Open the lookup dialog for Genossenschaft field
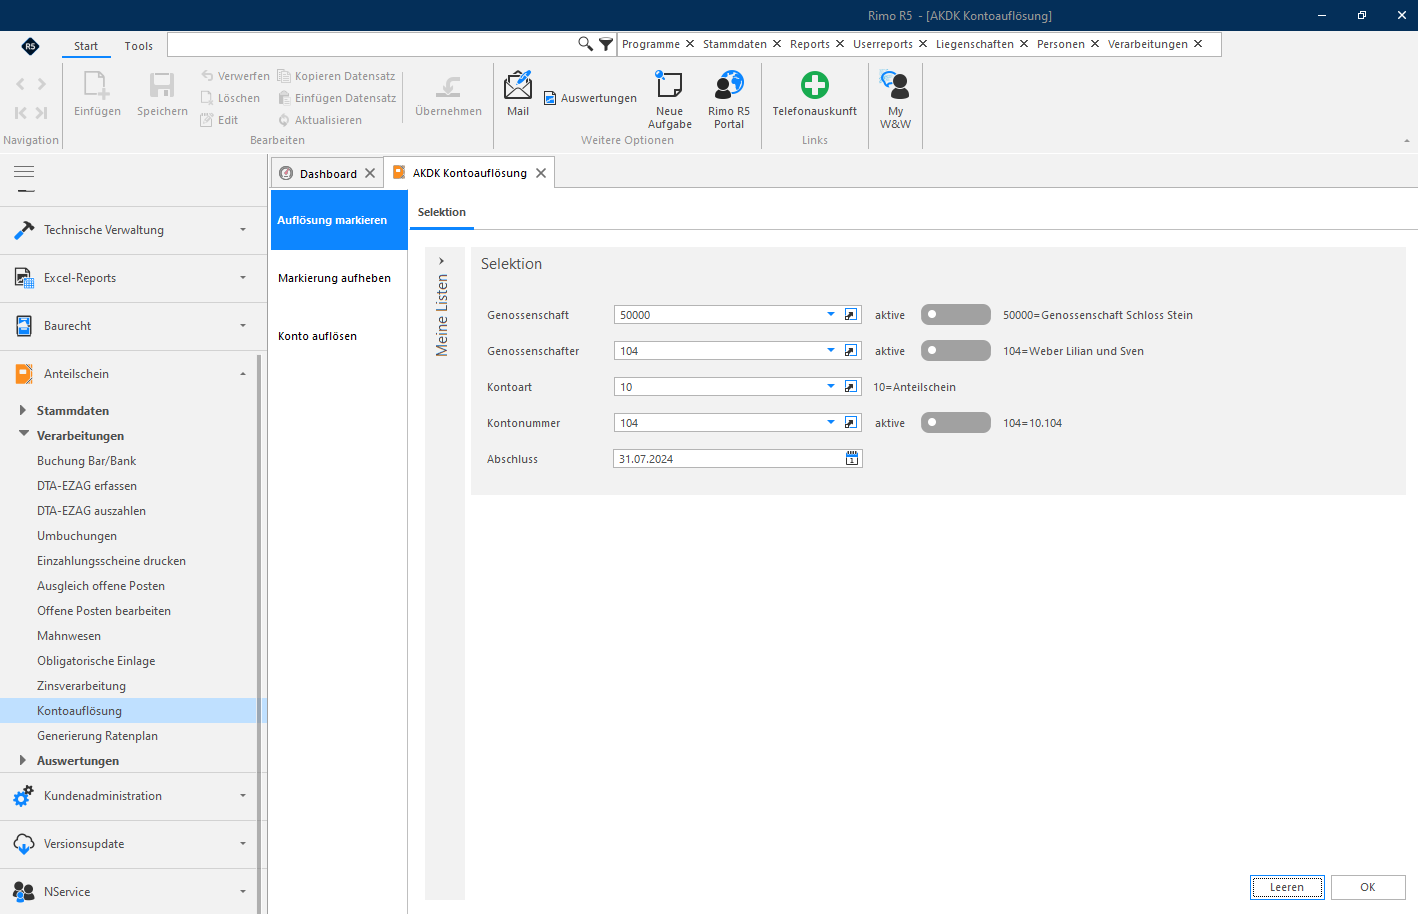The width and height of the screenshot is (1418, 914). pyautogui.click(x=851, y=315)
